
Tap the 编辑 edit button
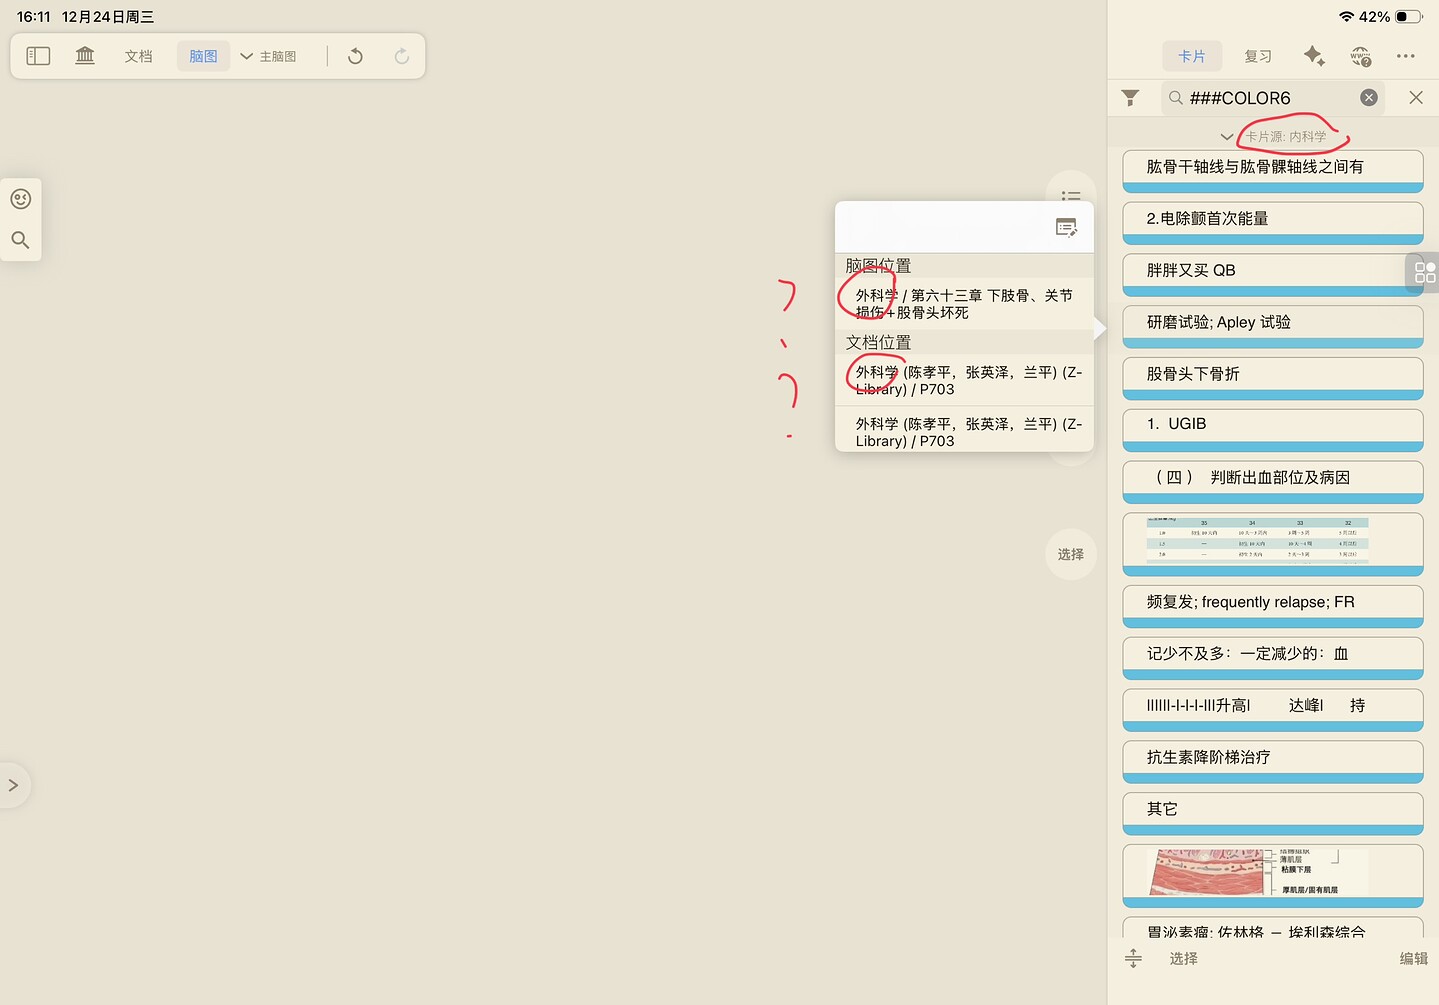pyautogui.click(x=1413, y=958)
